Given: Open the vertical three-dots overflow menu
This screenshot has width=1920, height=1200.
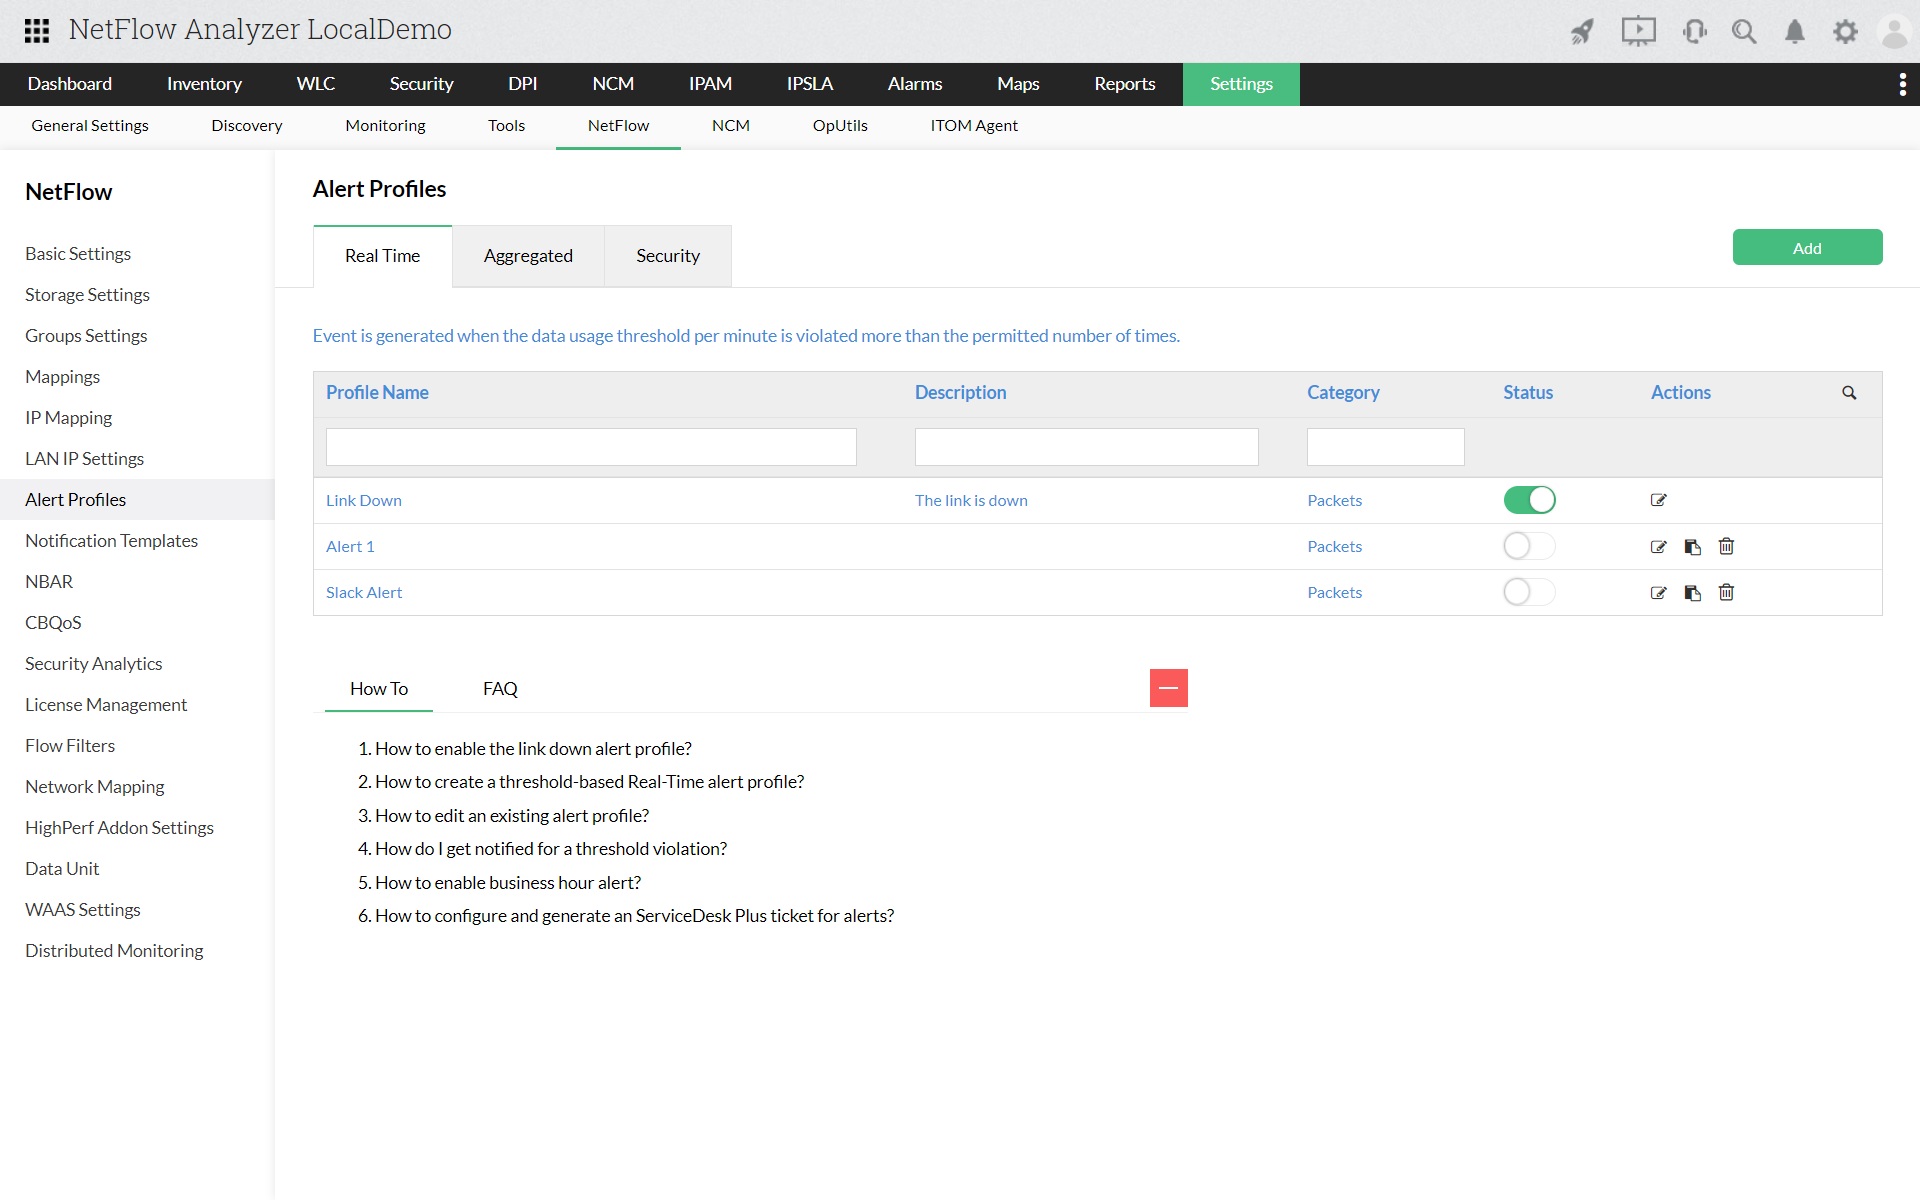Looking at the screenshot, I should [1902, 84].
